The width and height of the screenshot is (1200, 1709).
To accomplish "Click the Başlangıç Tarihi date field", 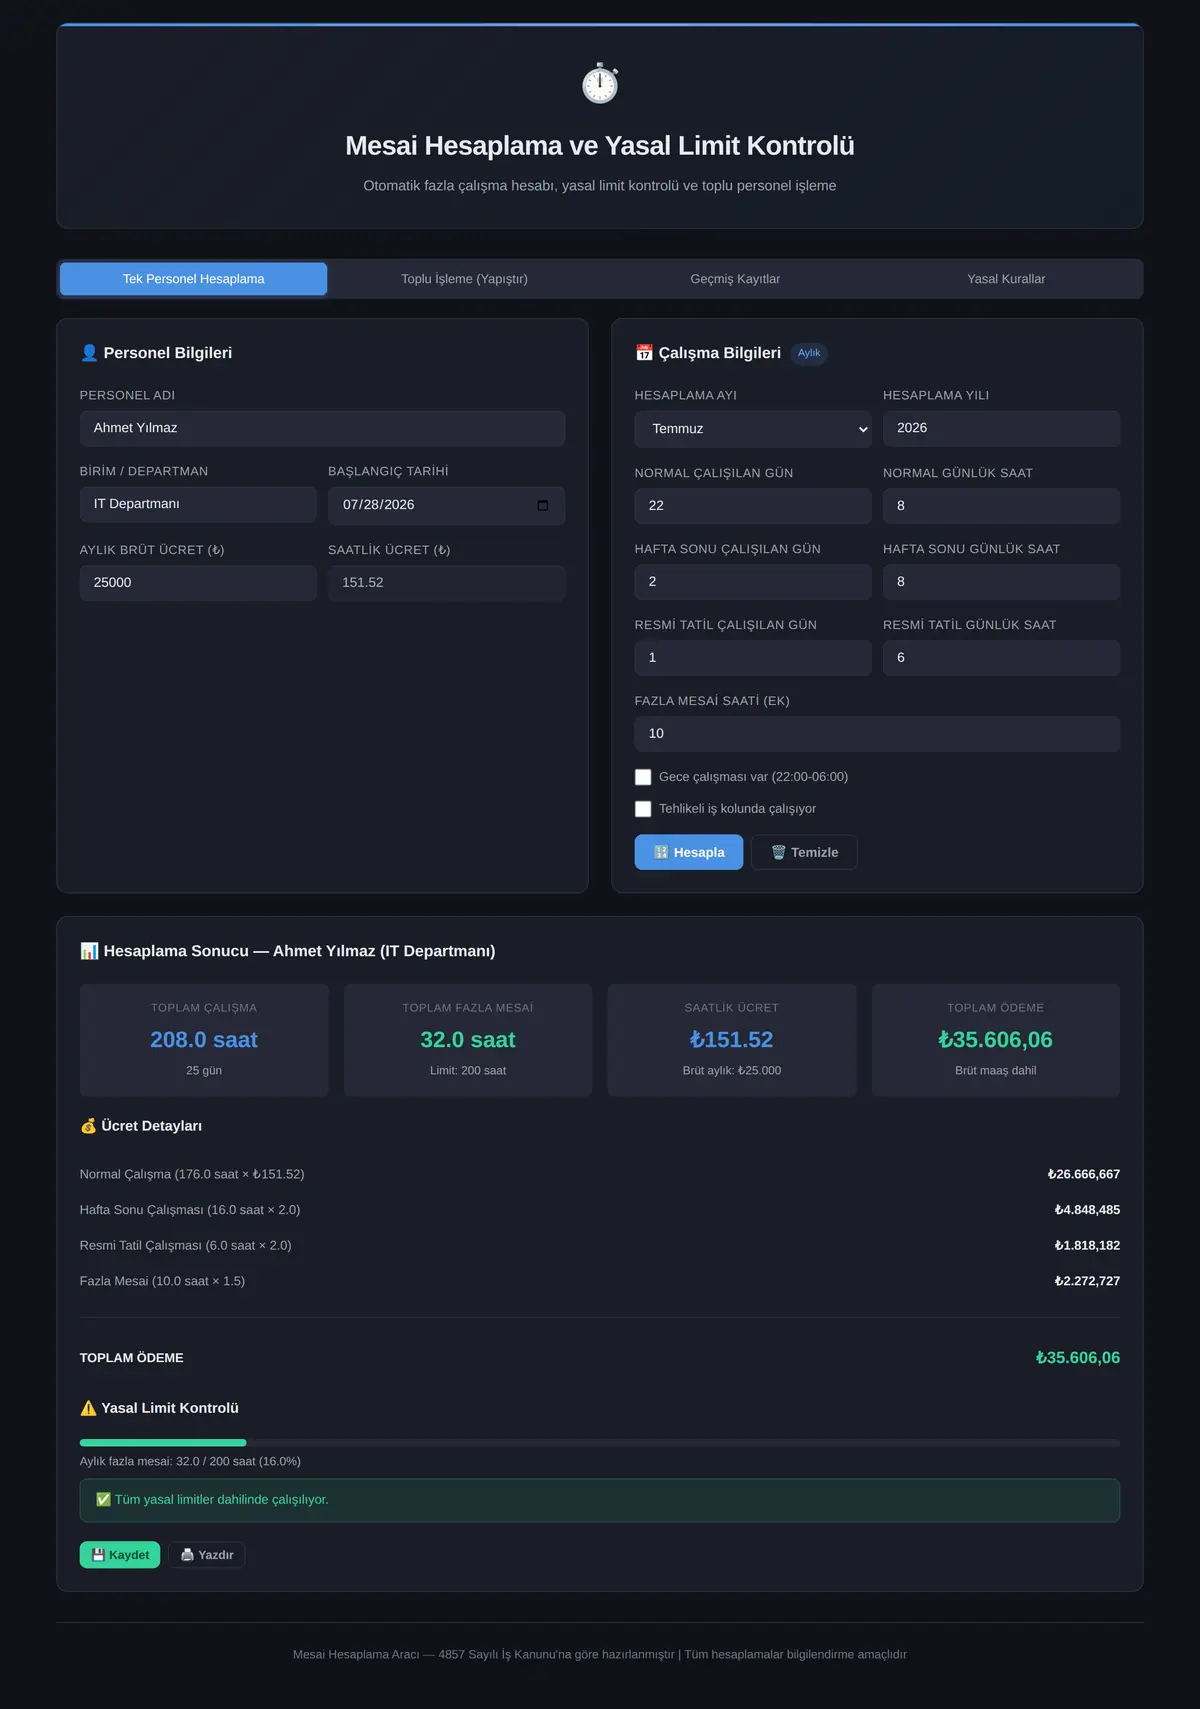I will pyautogui.click(x=447, y=505).
